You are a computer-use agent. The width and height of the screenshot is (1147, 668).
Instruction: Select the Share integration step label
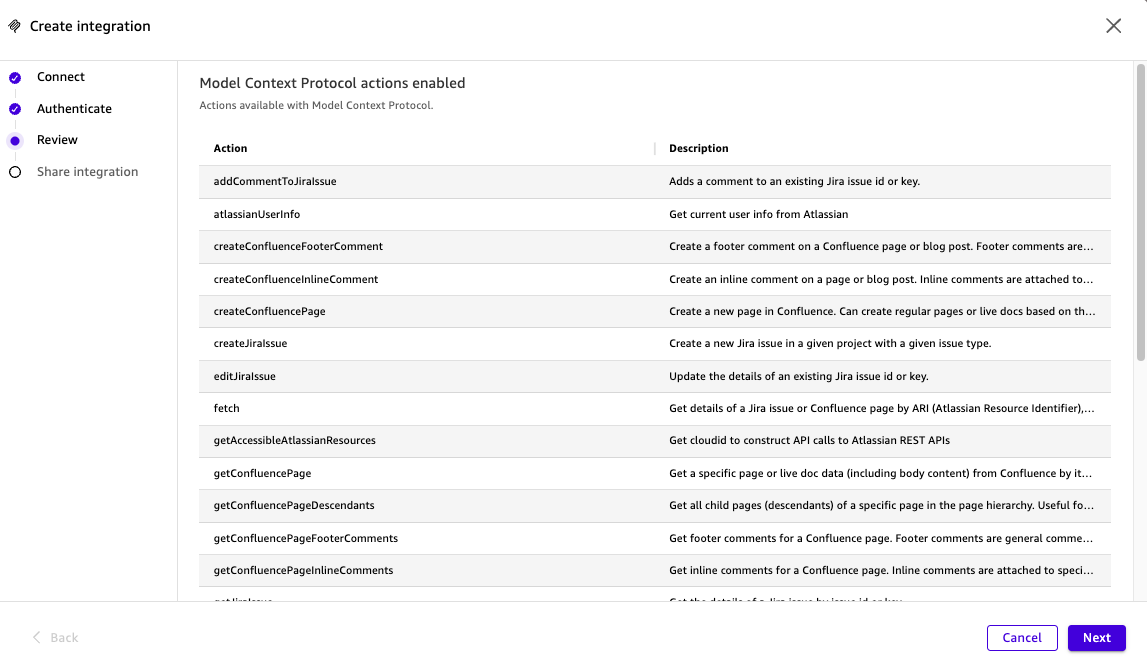tap(88, 172)
